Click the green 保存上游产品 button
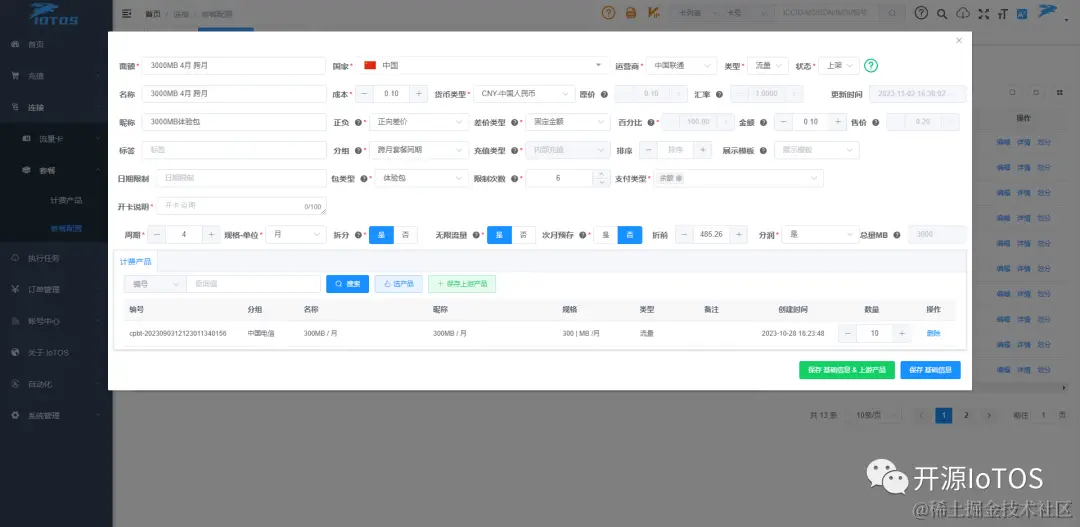The width and height of the screenshot is (1080, 527). point(462,284)
